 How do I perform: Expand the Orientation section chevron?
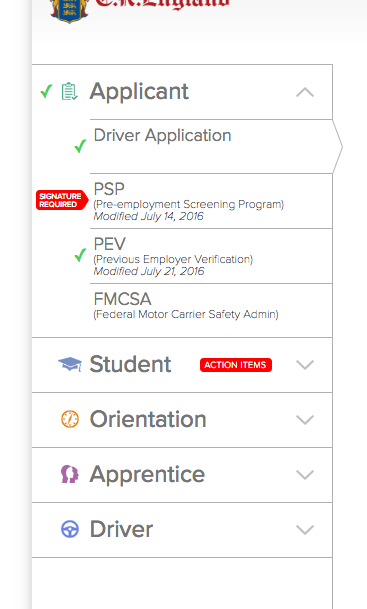click(x=305, y=420)
